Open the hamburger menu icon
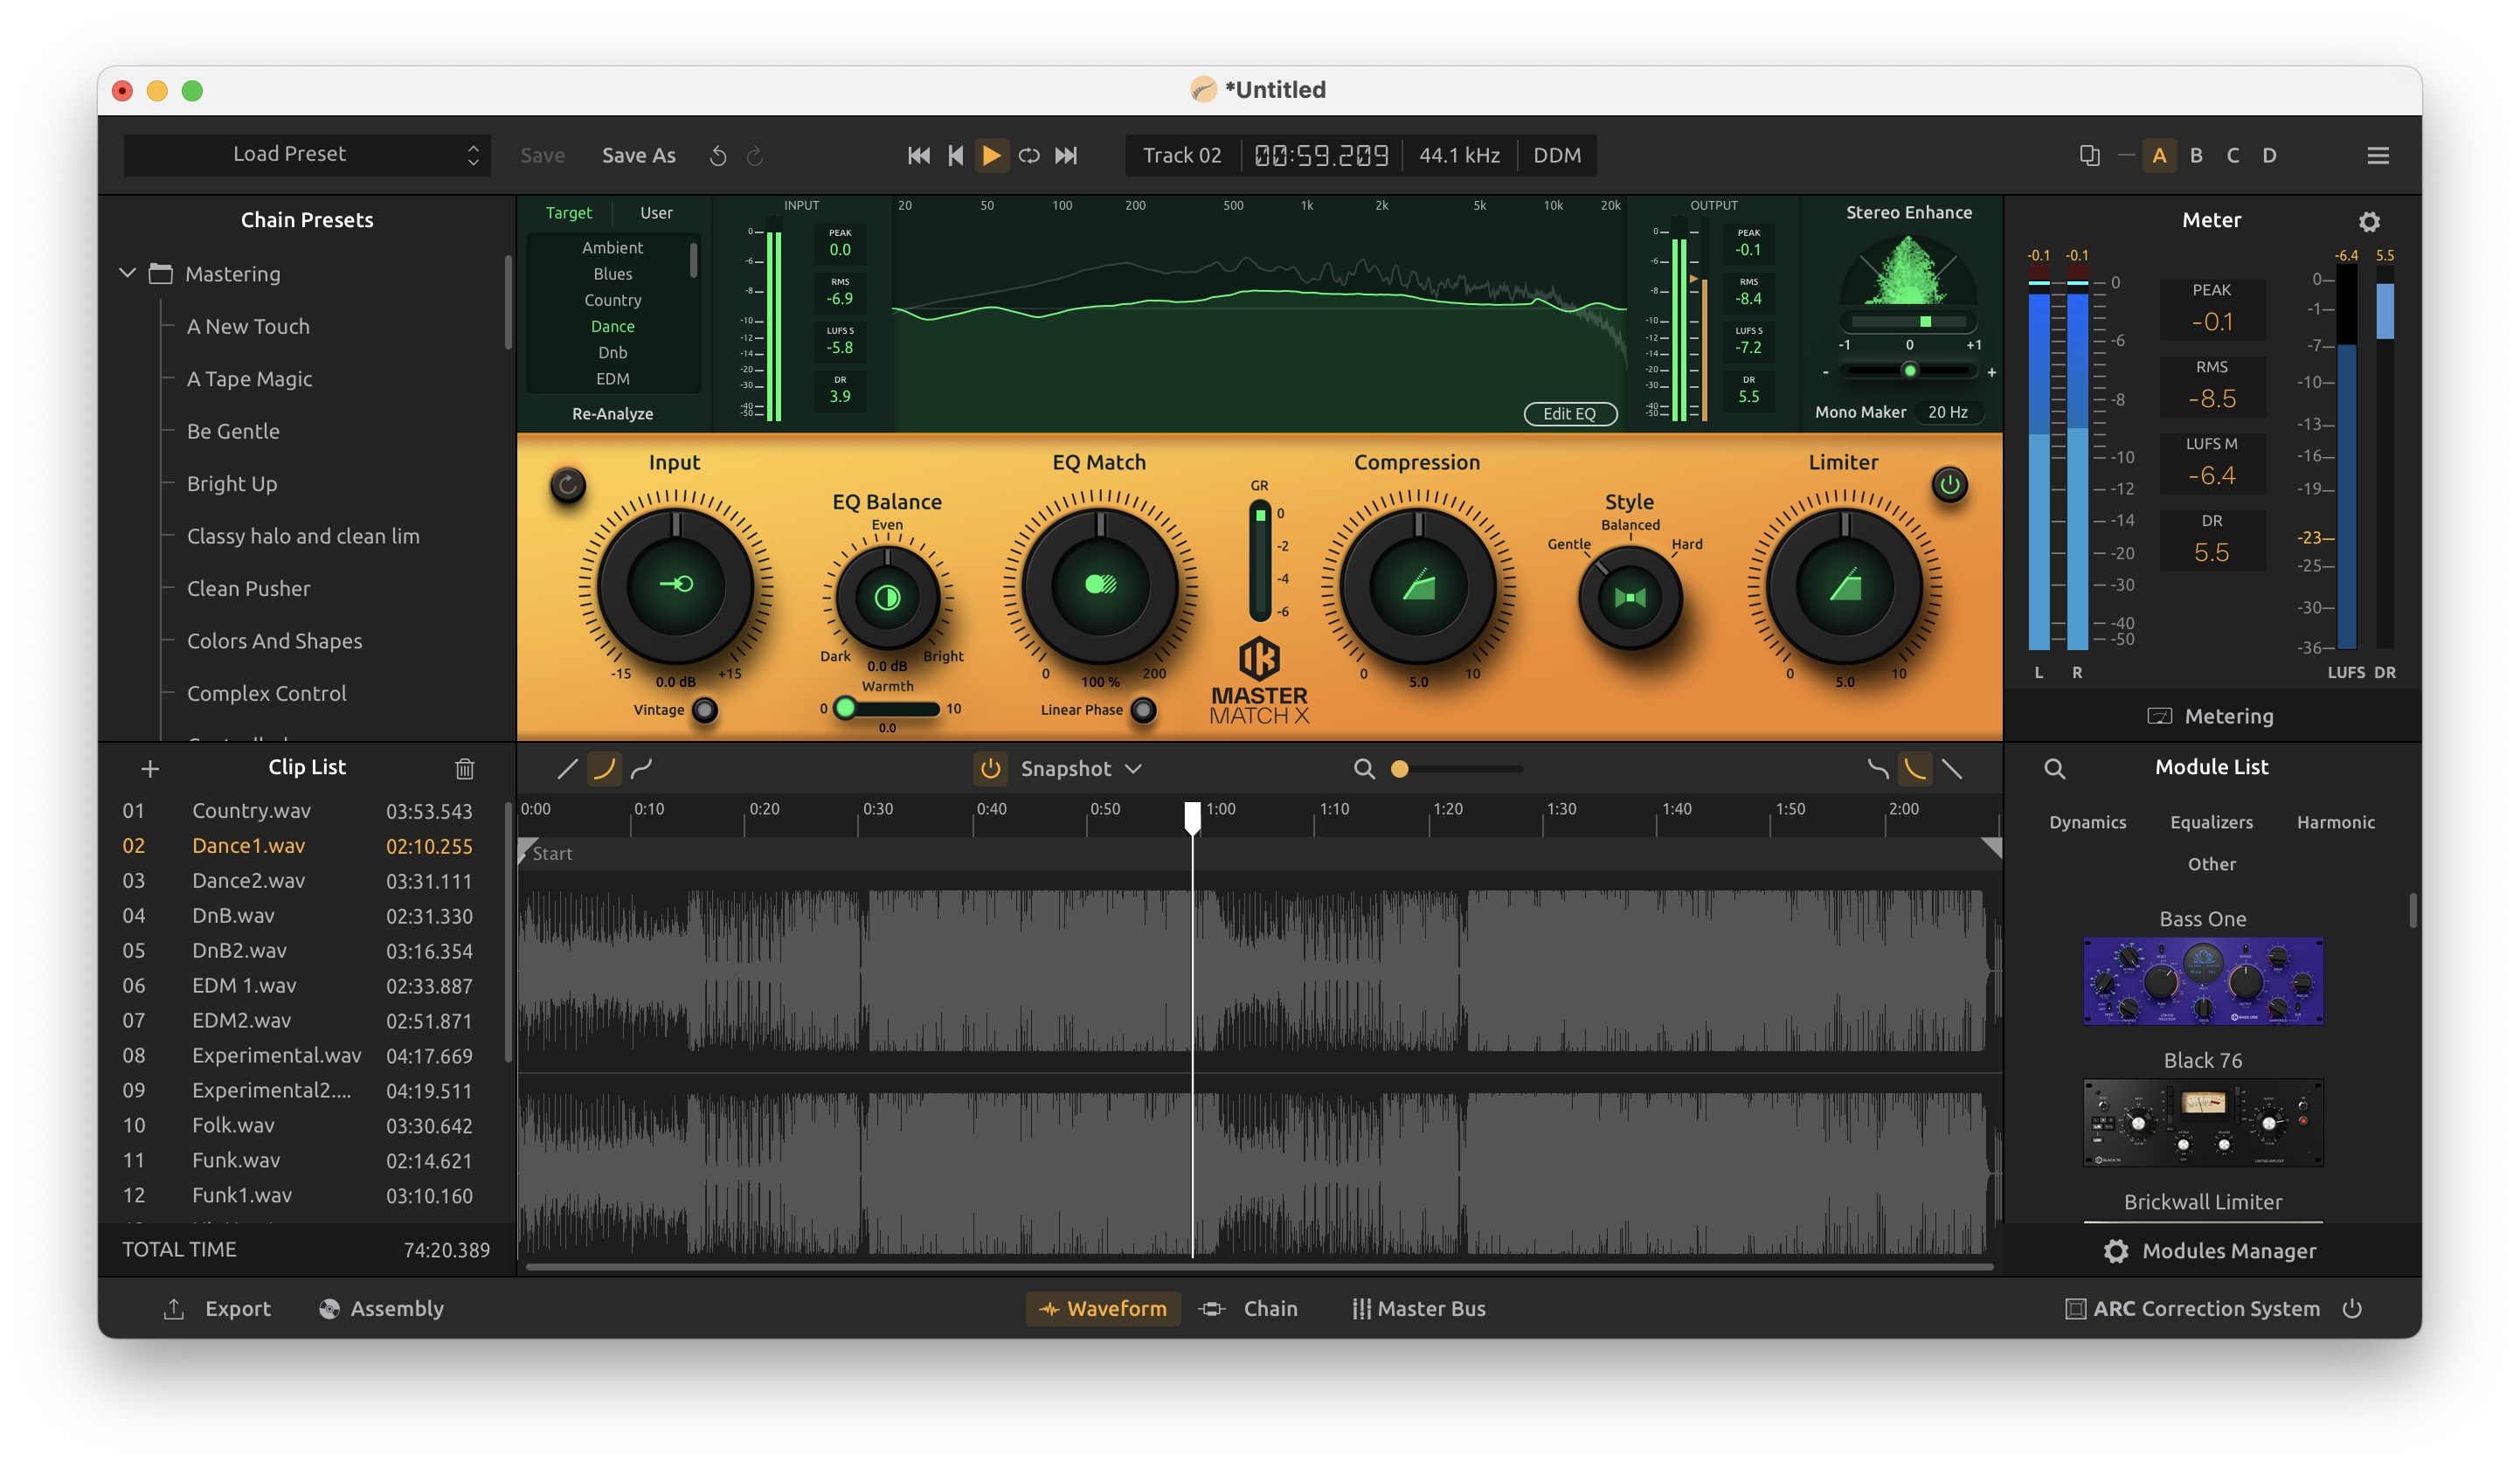Viewport: 2520px width, 1468px height. (x=2378, y=155)
